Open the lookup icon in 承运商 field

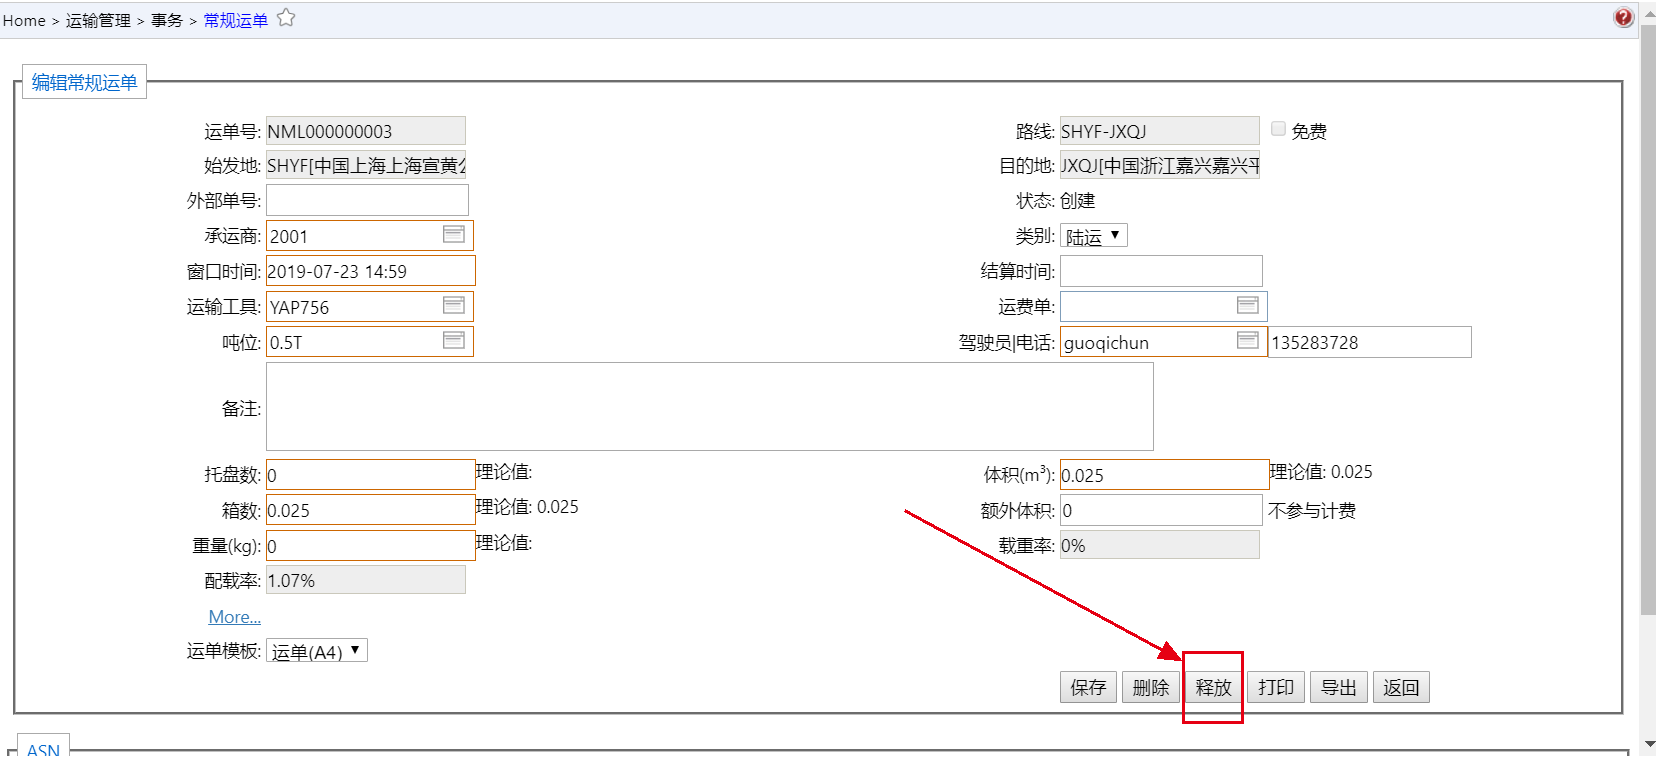(454, 234)
